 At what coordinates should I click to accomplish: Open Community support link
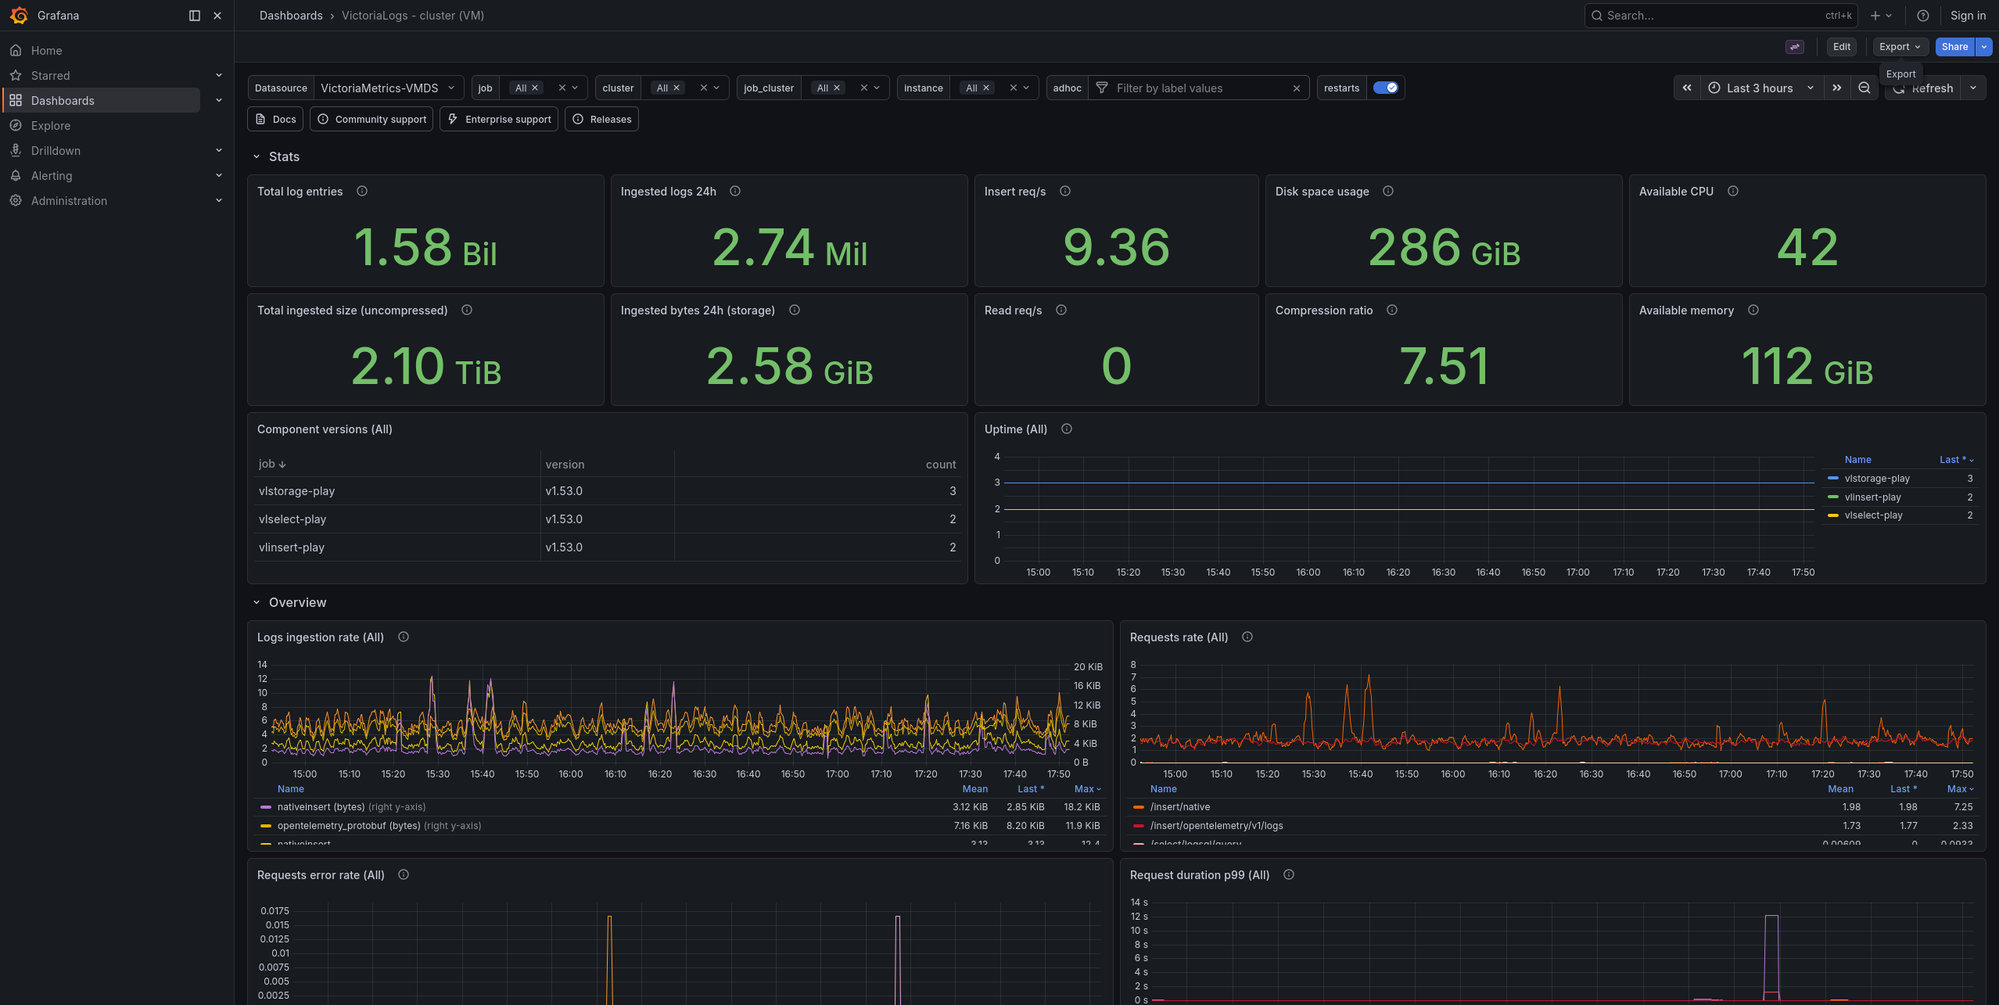(371, 119)
